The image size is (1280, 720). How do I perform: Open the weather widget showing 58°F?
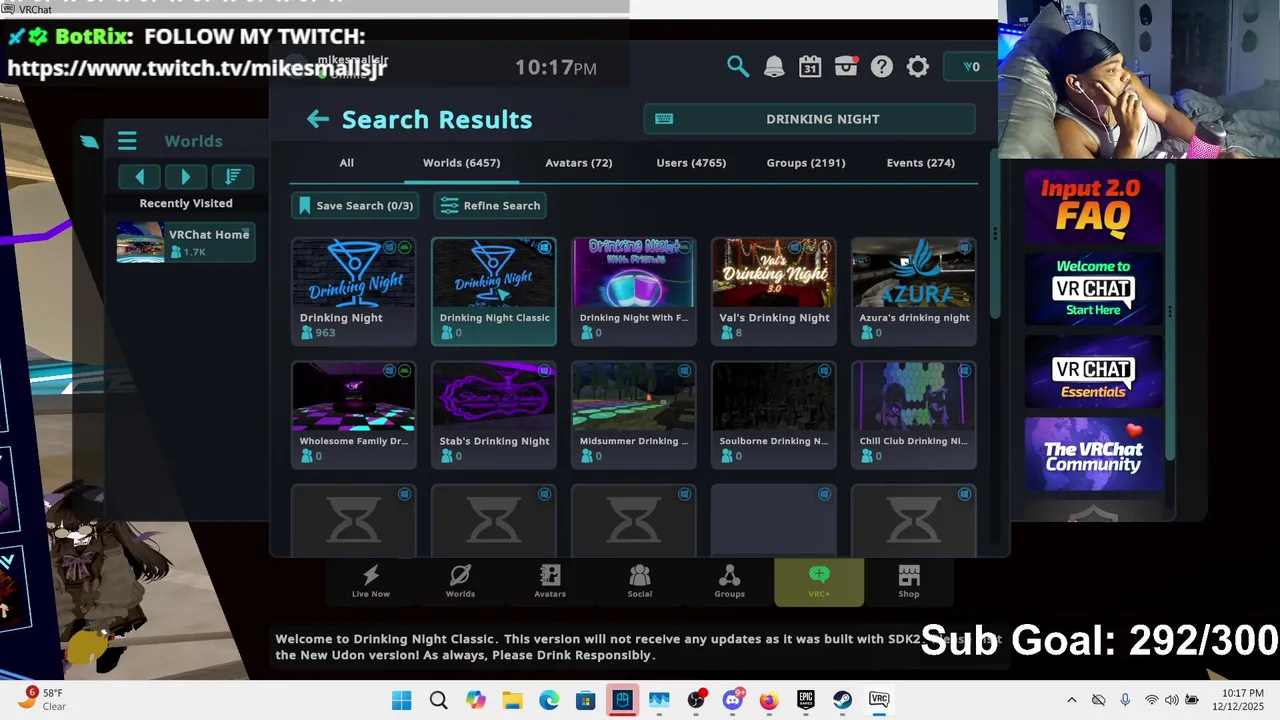42,699
